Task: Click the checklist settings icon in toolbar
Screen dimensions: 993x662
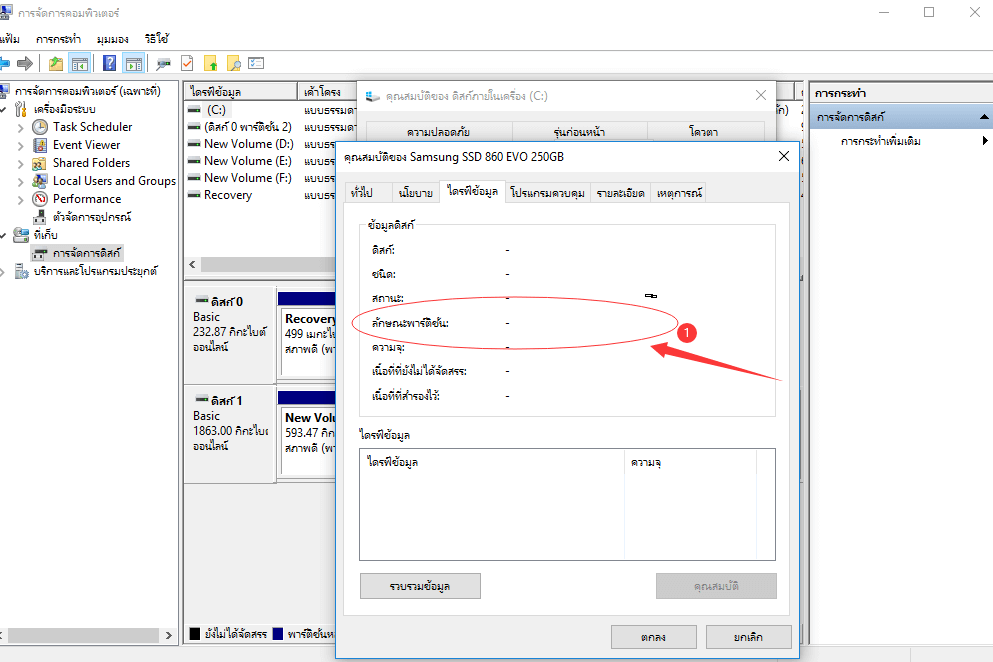Action: 256,63
